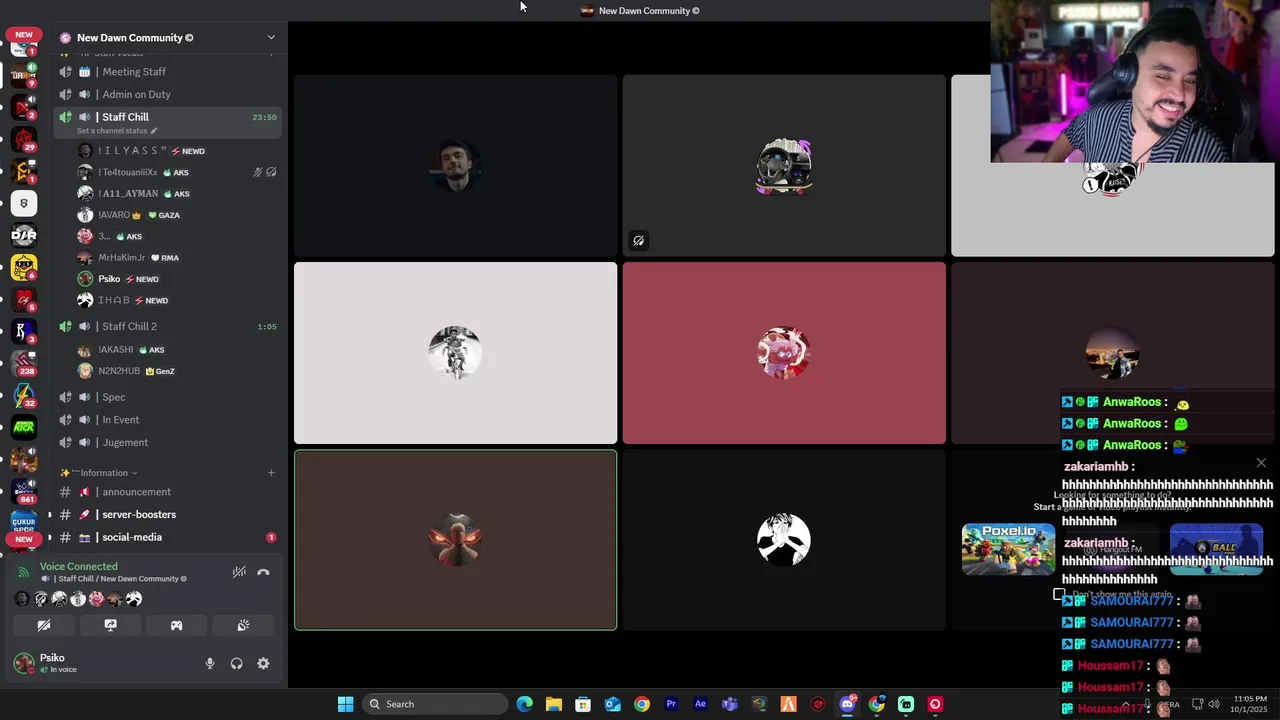Disconnect from the voice channel
Viewport: 1280px width, 720px height.
pos(263,572)
